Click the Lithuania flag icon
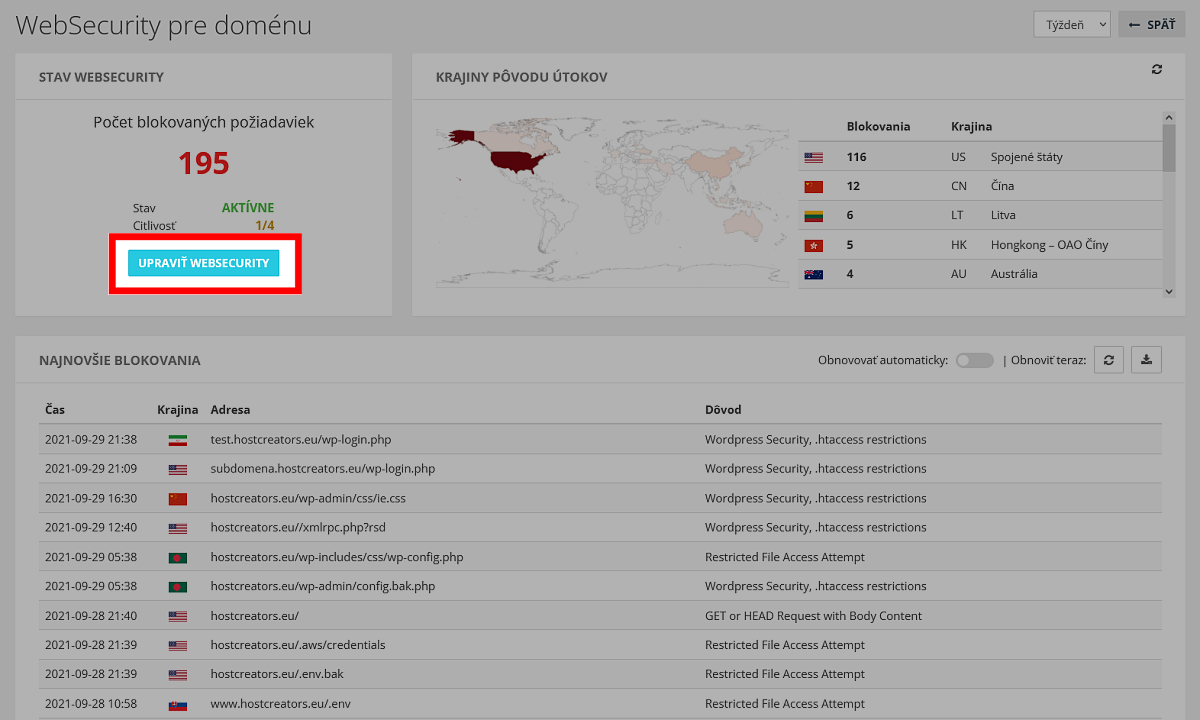This screenshot has height=720, width=1200. (813, 215)
